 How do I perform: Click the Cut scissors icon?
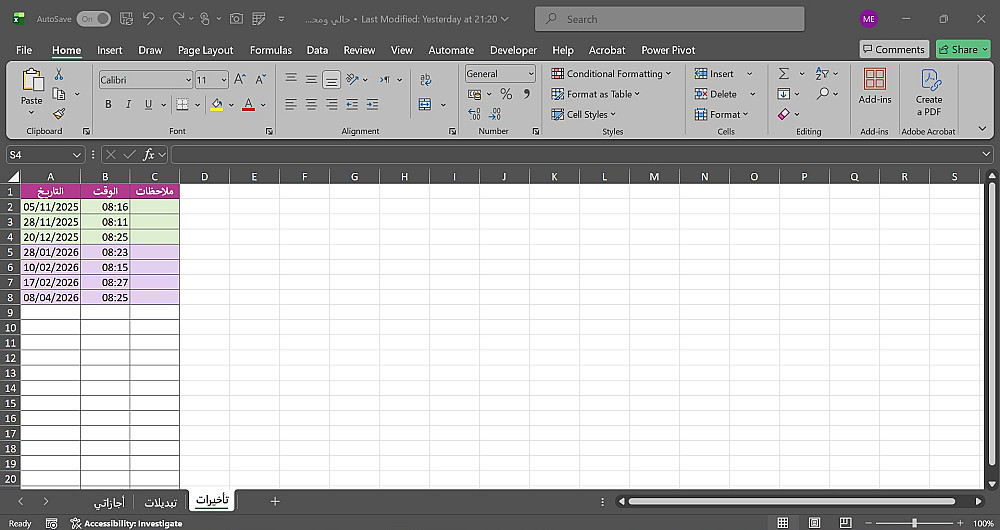[59, 74]
